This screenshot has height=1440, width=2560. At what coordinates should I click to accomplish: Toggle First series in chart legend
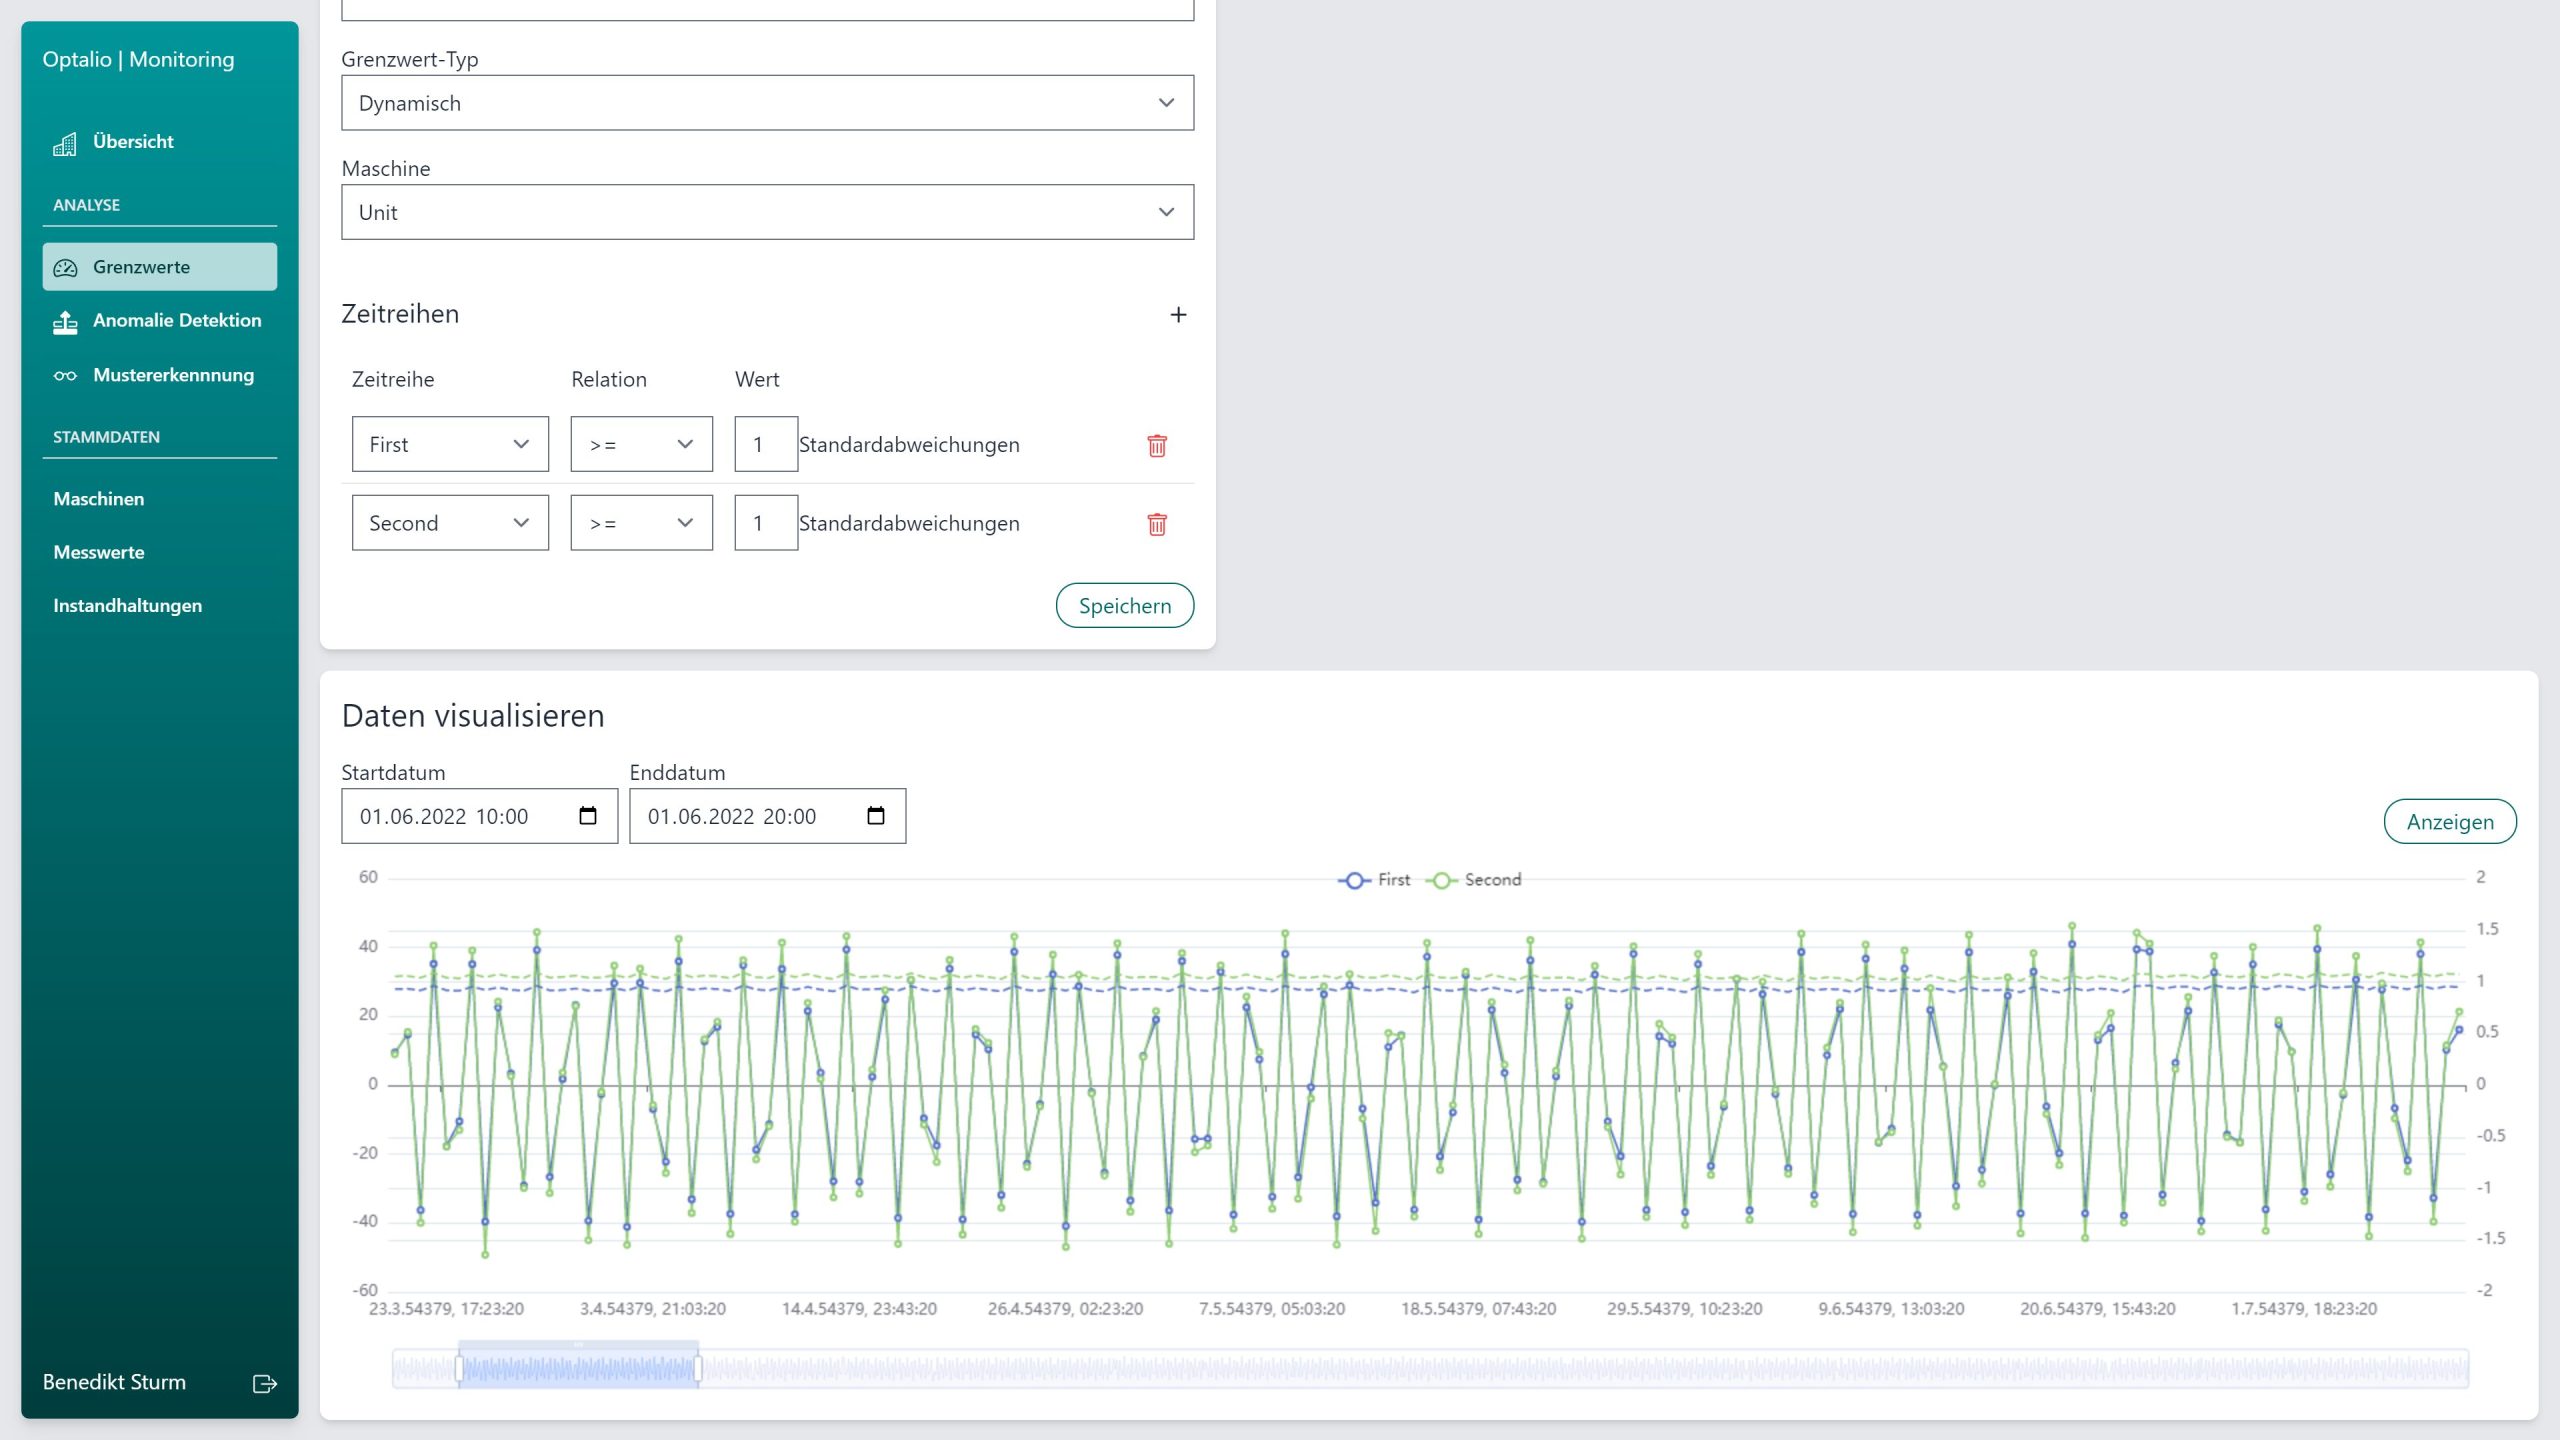point(1374,880)
